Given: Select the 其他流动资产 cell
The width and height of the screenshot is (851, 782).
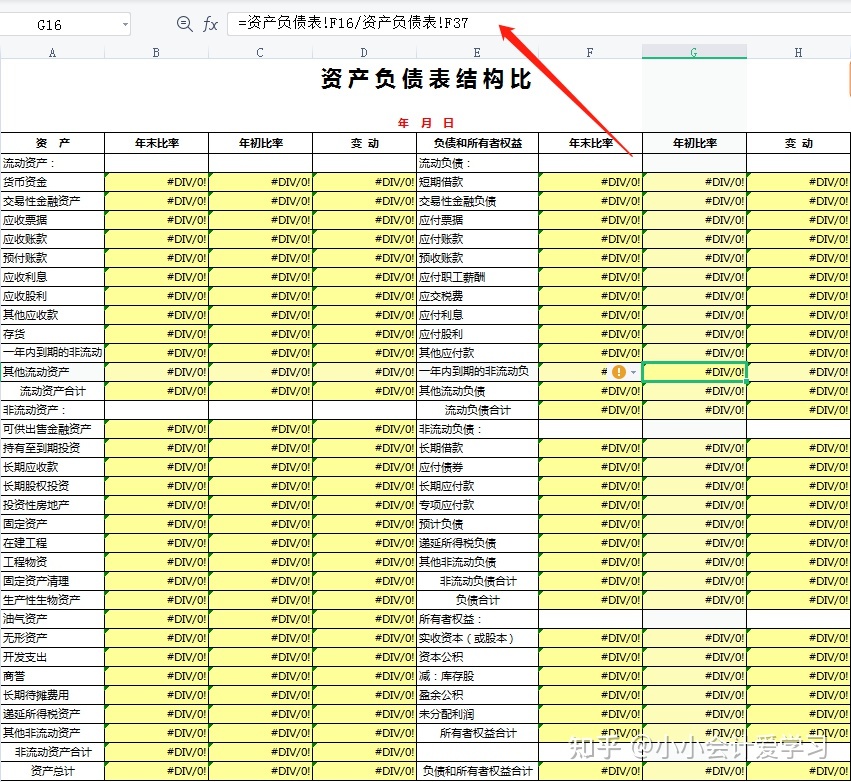Looking at the screenshot, I should tap(52, 372).
